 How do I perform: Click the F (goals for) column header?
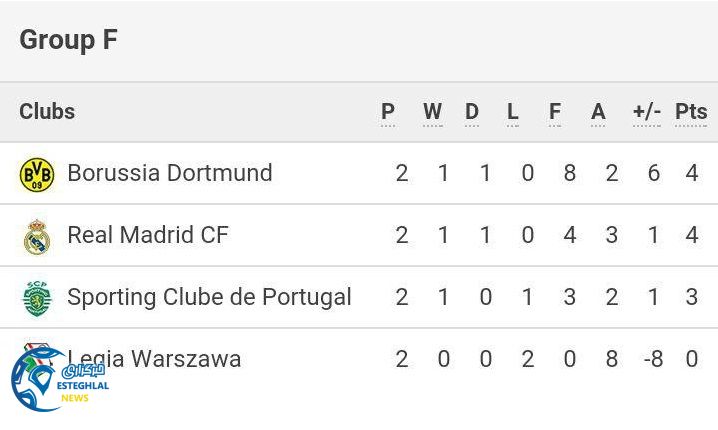click(x=555, y=112)
